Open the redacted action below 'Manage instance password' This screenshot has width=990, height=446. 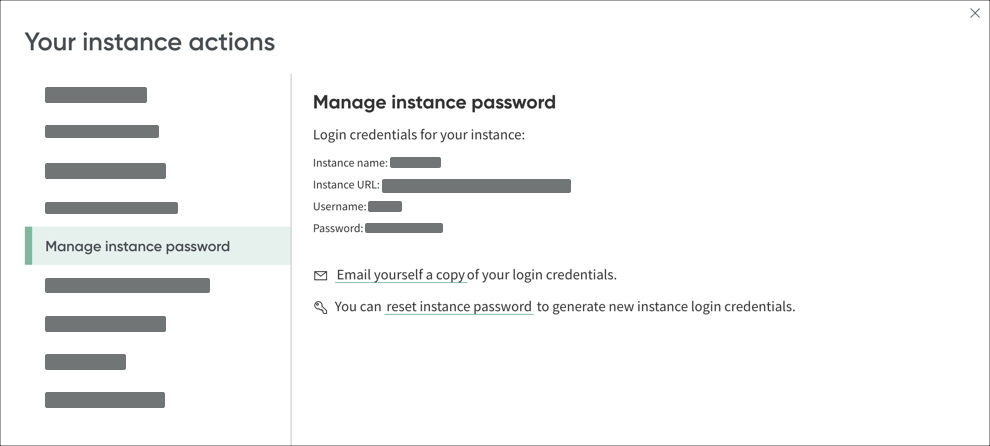tap(127, 286)
